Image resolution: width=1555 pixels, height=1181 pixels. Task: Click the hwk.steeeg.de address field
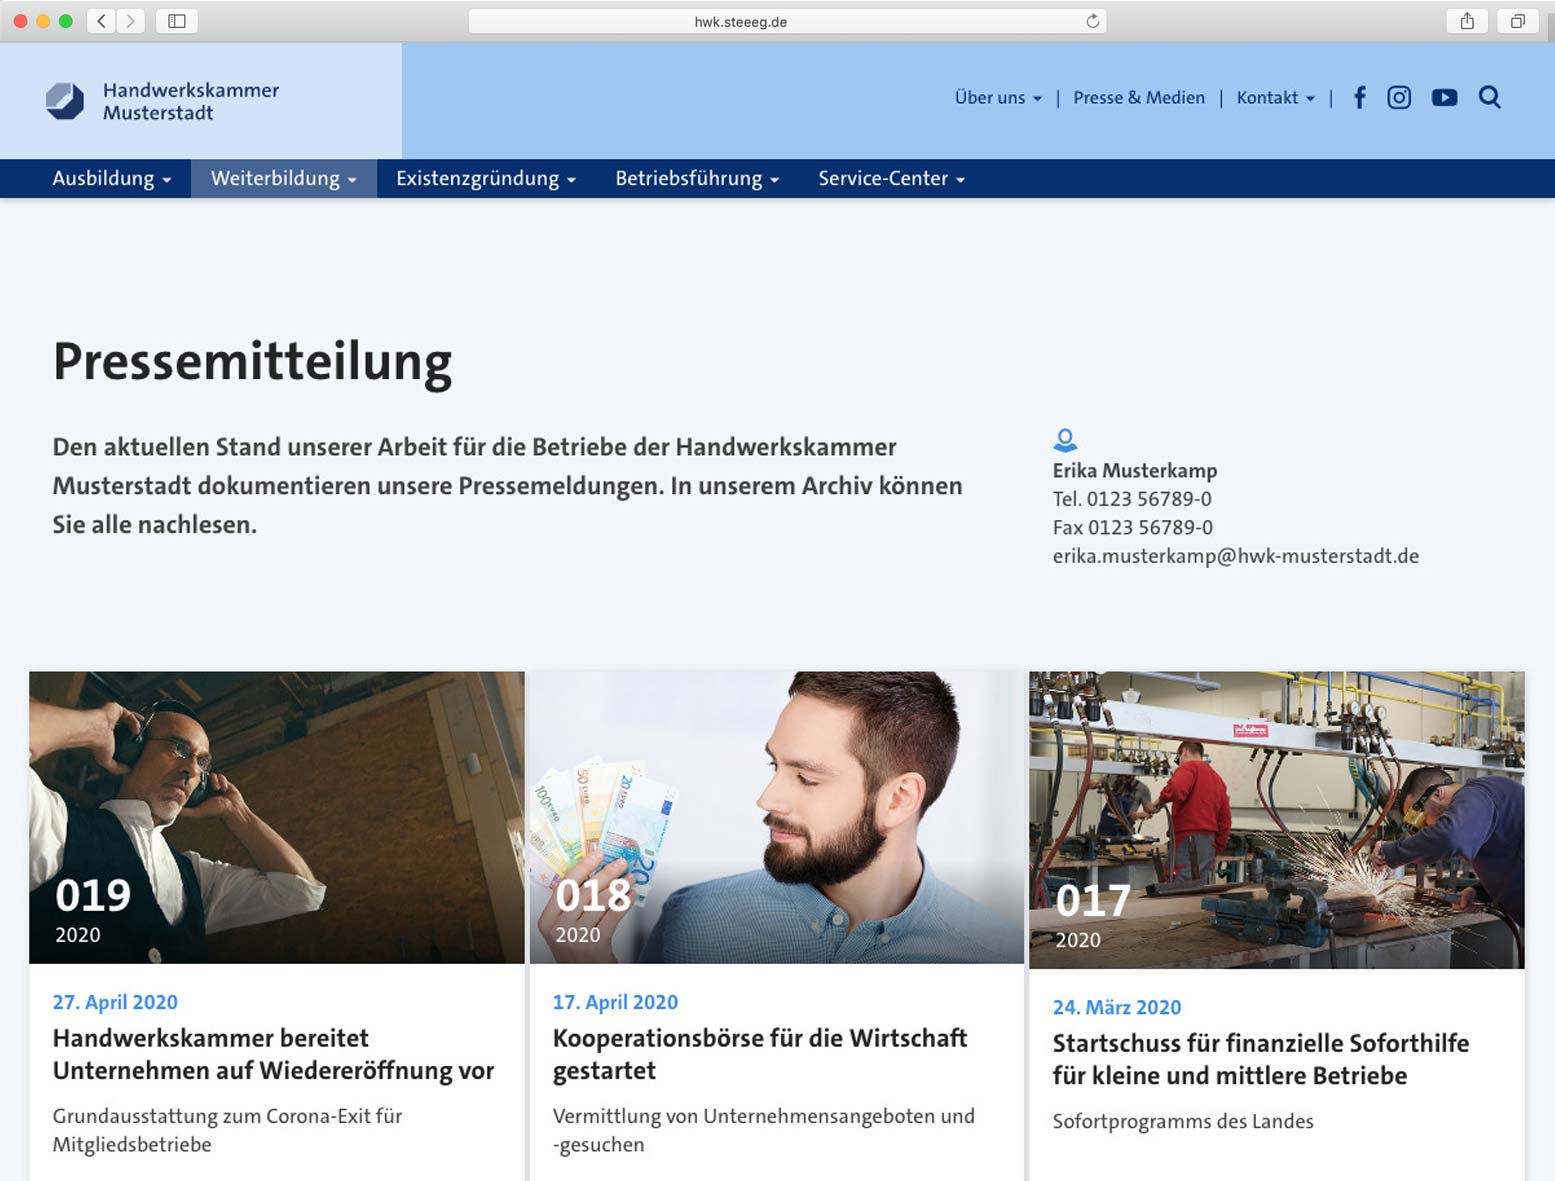[x=740, y=21]
